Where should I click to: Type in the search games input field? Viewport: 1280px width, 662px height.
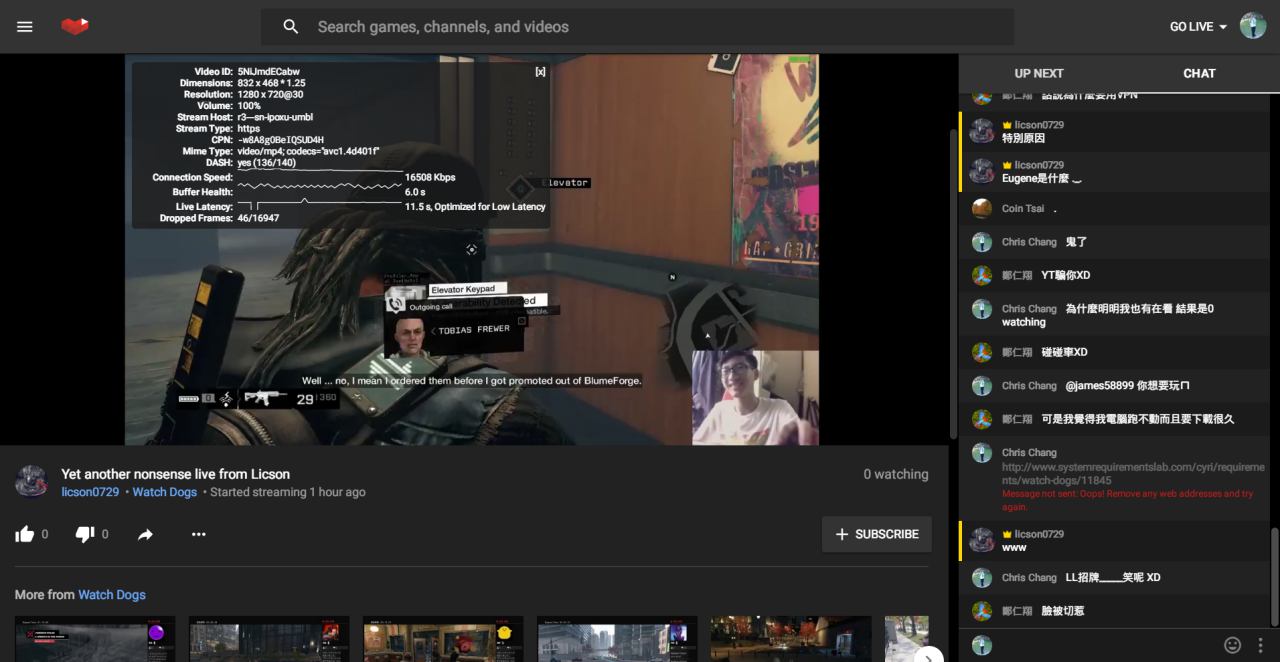[x=600, y=27]
